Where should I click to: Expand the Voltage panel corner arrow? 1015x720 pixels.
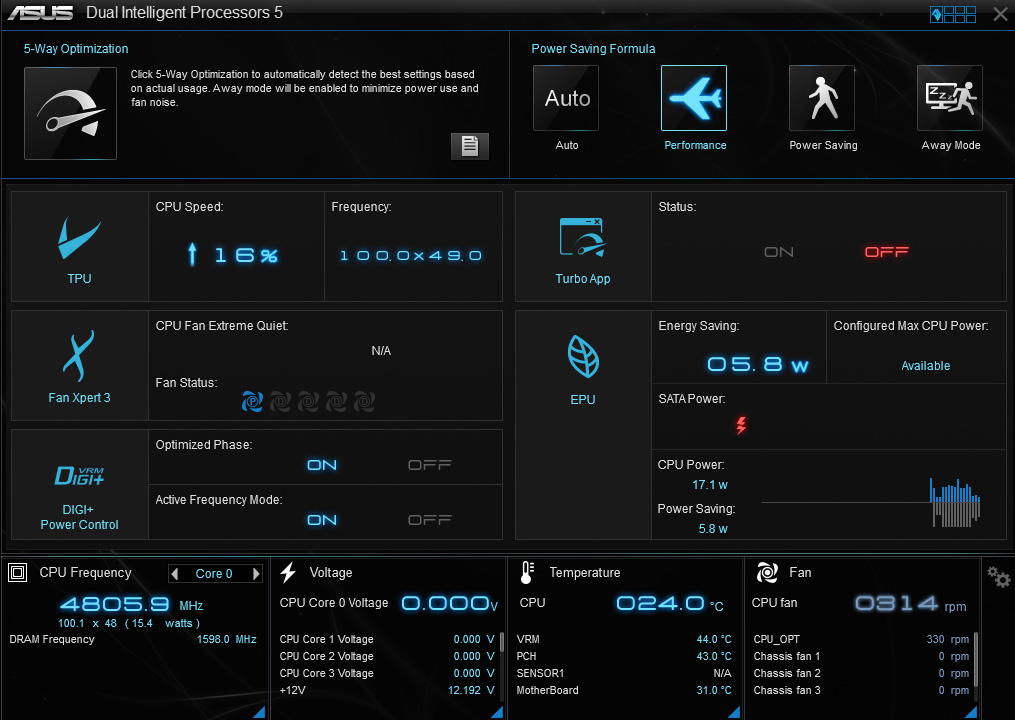(496, 711)
